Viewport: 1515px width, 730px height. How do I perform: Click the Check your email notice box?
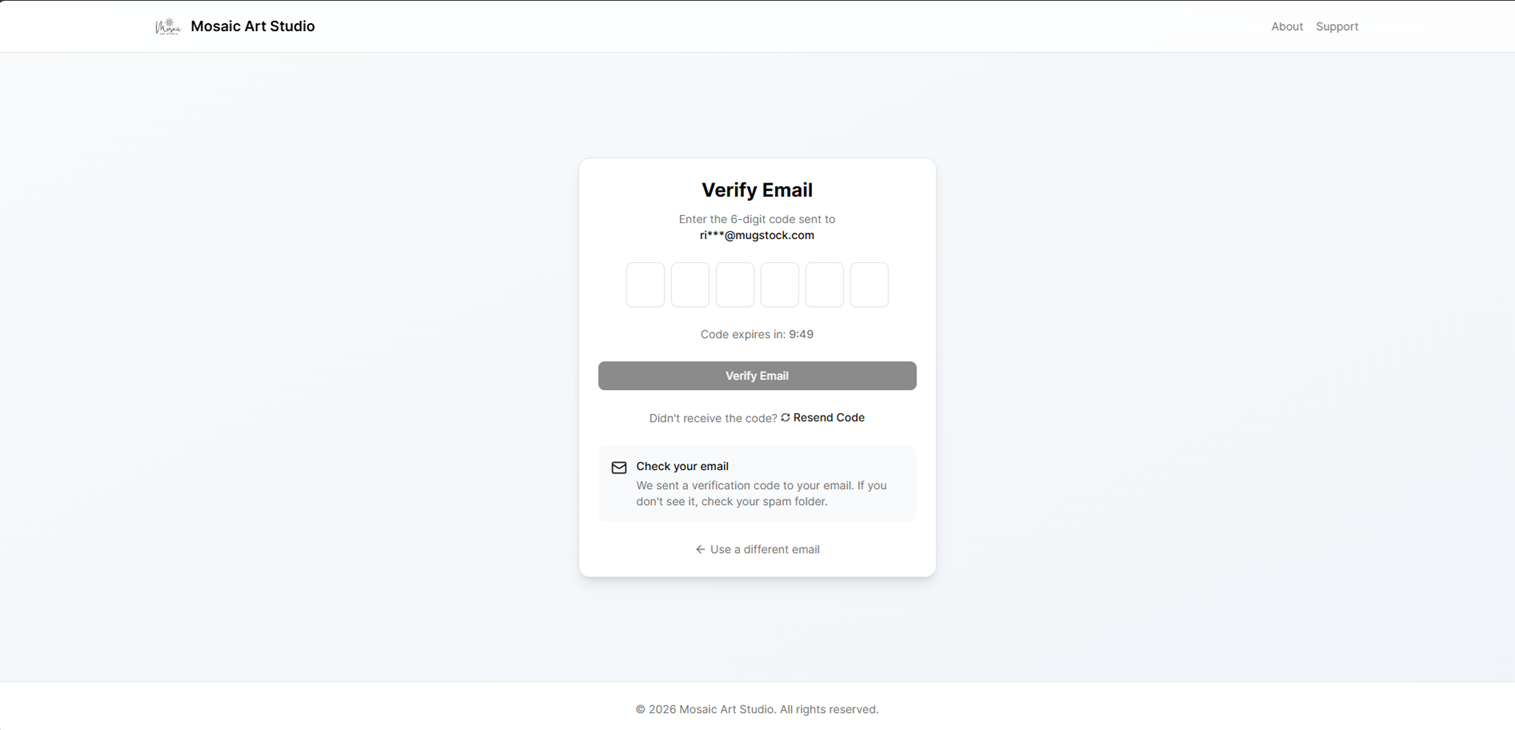pyautogui.click(x=757, y=483)
